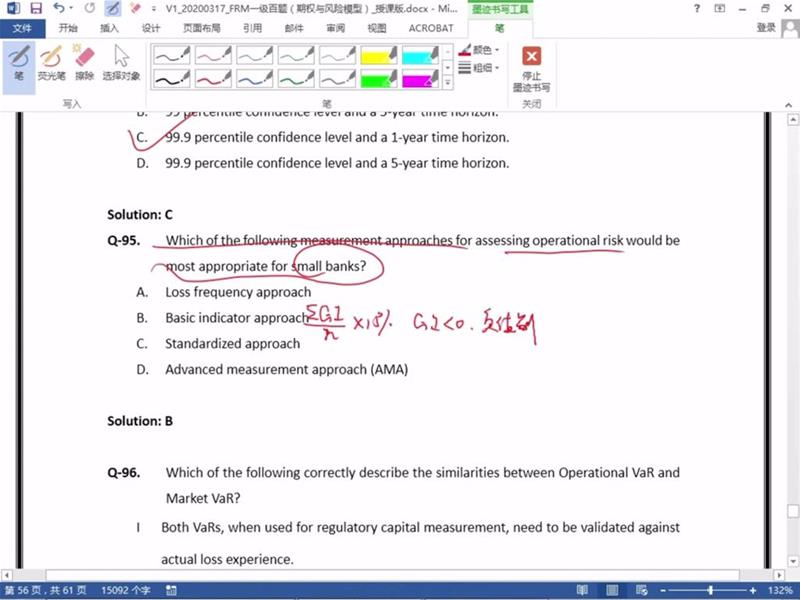Zoom in with the plus button
Image resolution: width=800 pixels, height=600 pixels.
[x=753, y=590]
